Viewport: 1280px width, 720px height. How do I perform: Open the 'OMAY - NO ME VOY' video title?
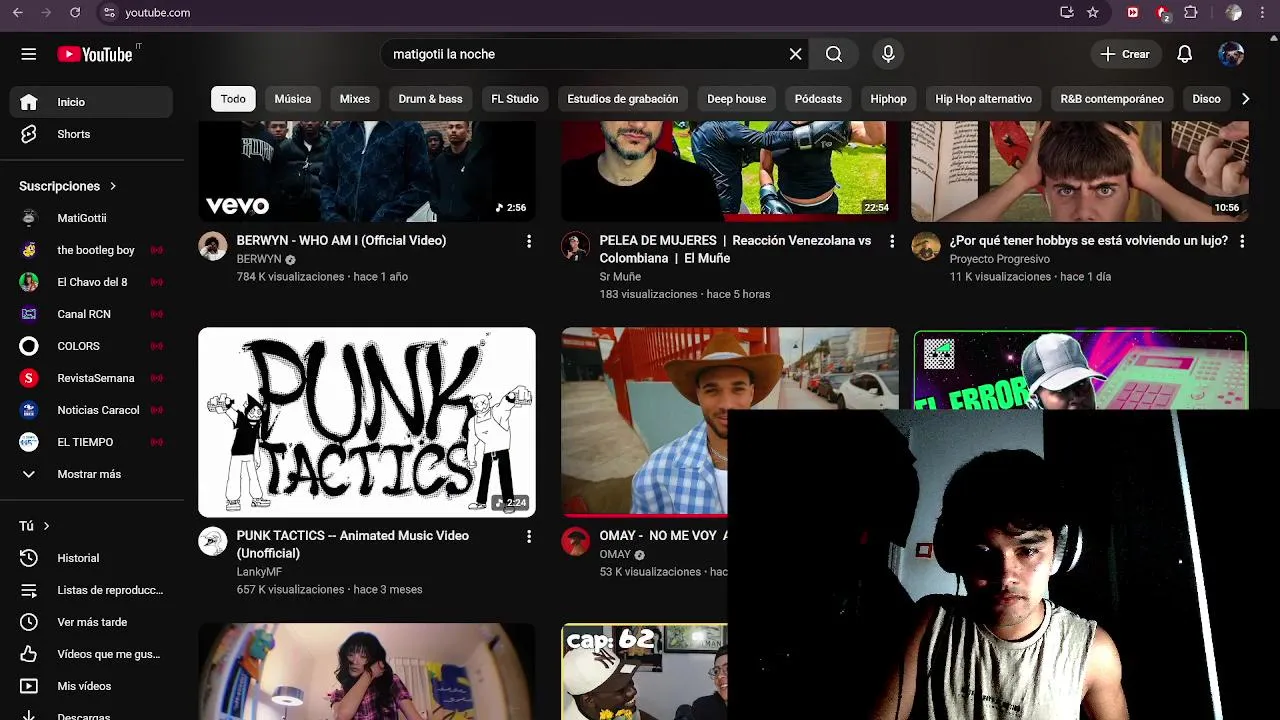coord(663,536)
